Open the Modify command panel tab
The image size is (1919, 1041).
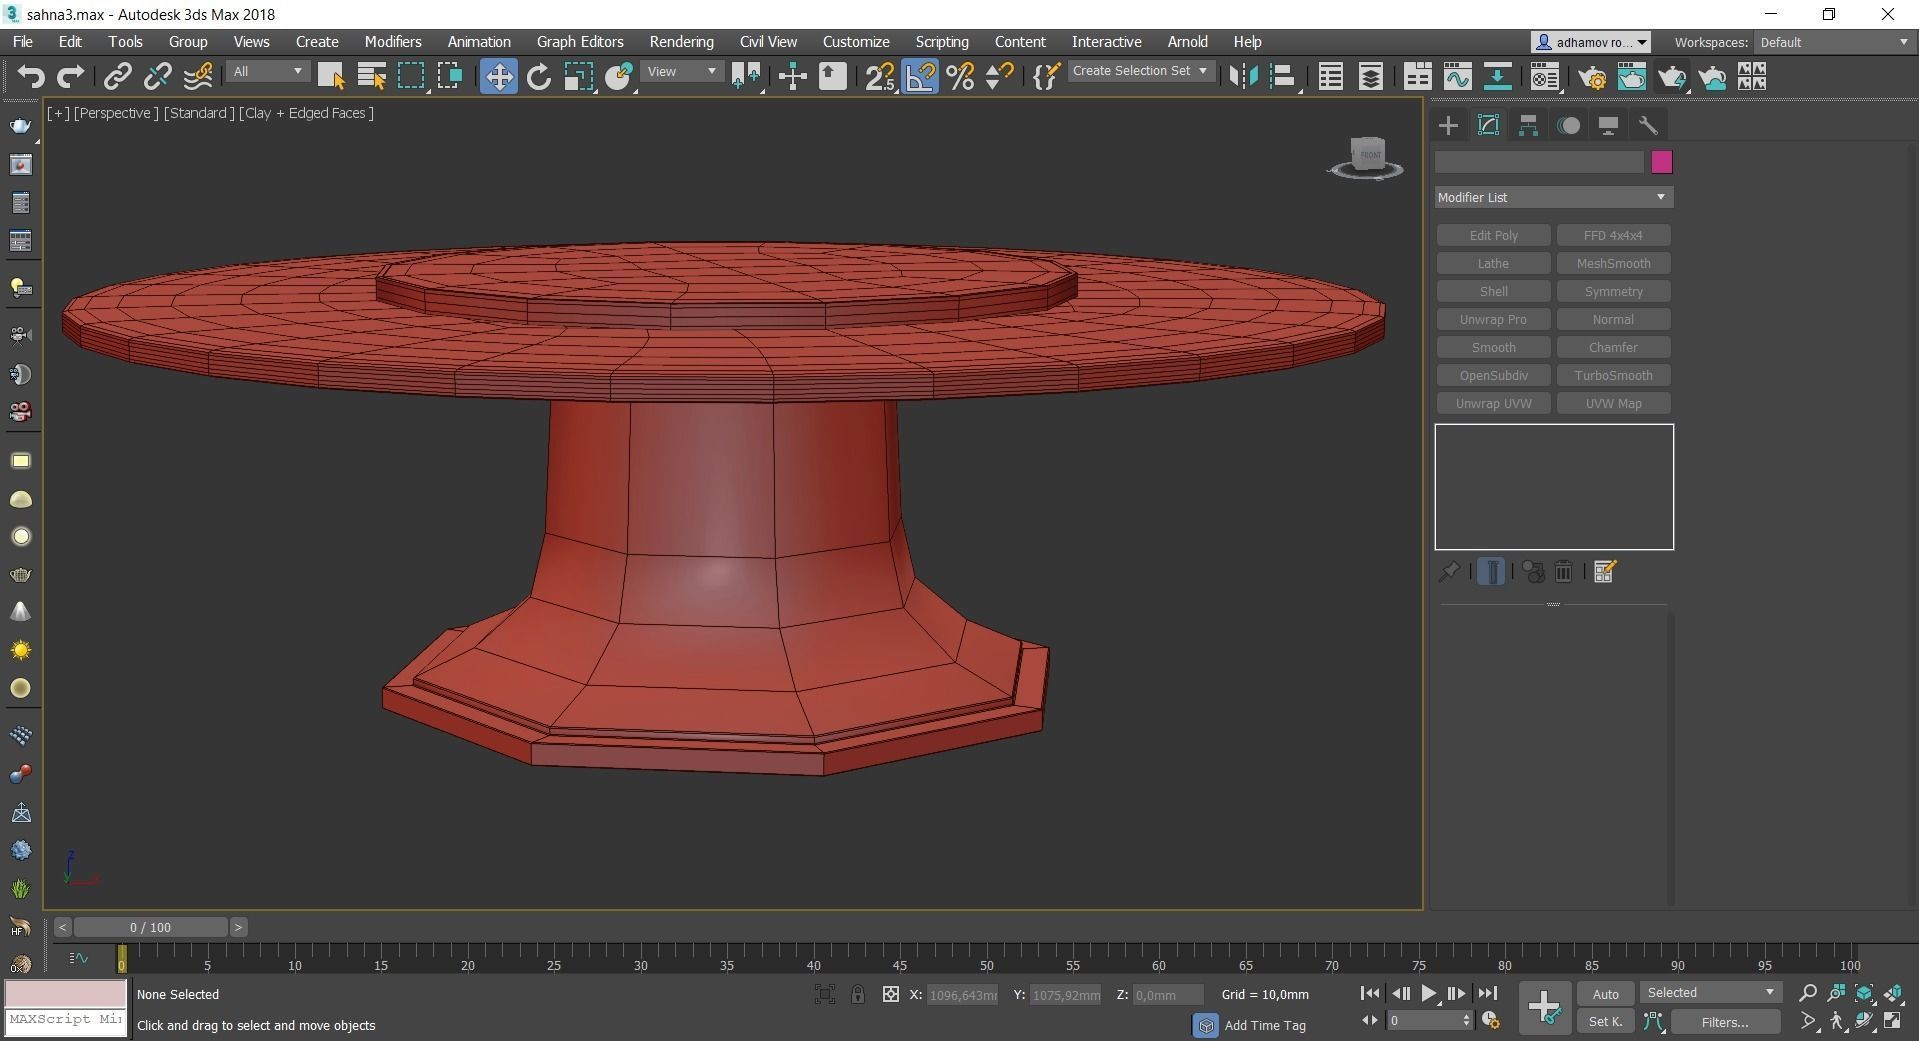point(1488,125)
